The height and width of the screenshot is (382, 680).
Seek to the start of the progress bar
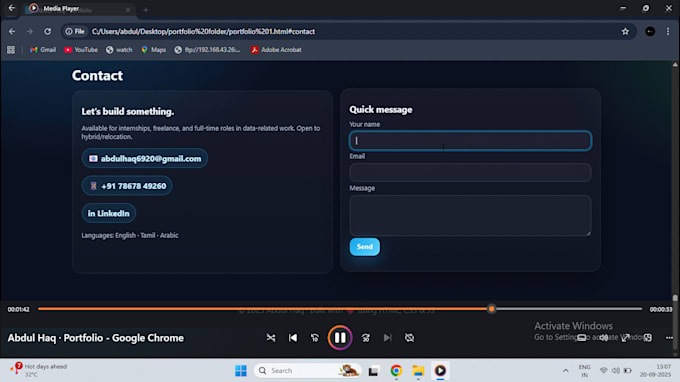tap(39, 309)
